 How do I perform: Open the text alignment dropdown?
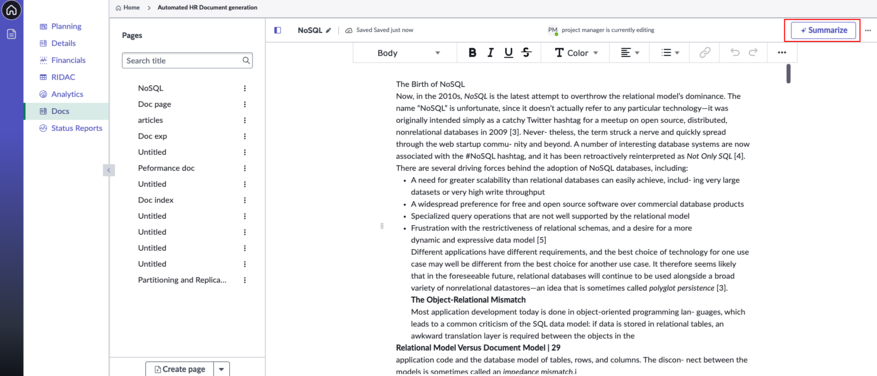pyautogui.click(x=630, y=53)
